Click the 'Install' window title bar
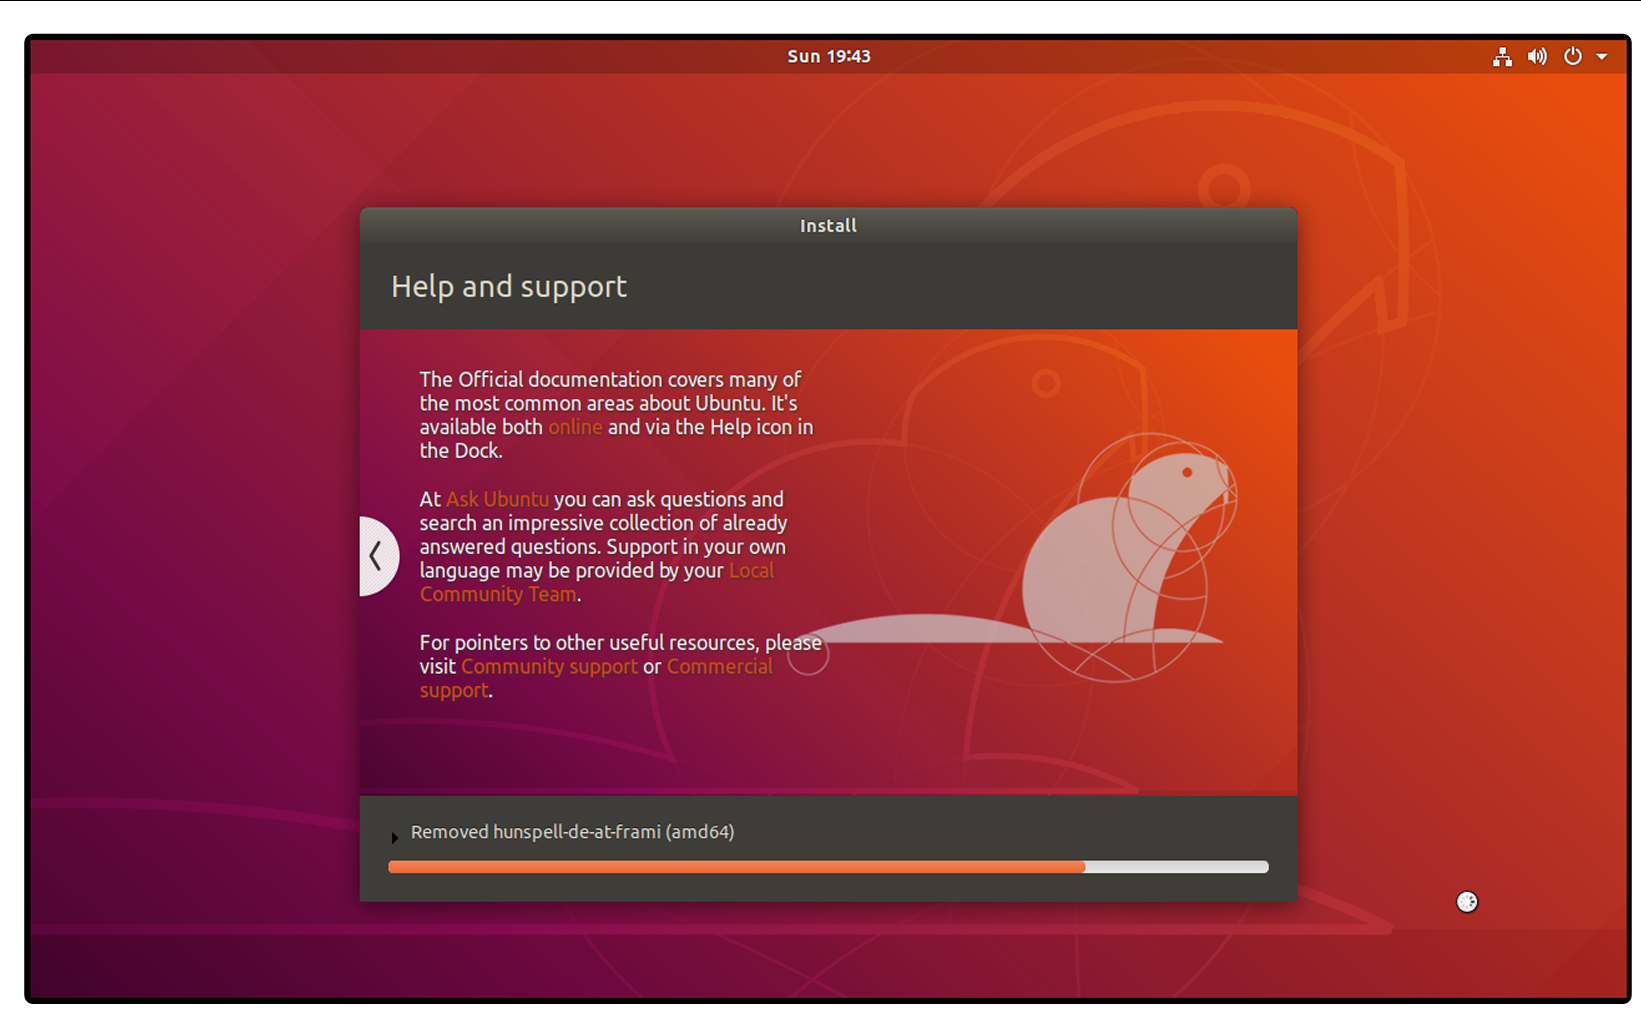The image size is (1641, 1011). point(828,226)
